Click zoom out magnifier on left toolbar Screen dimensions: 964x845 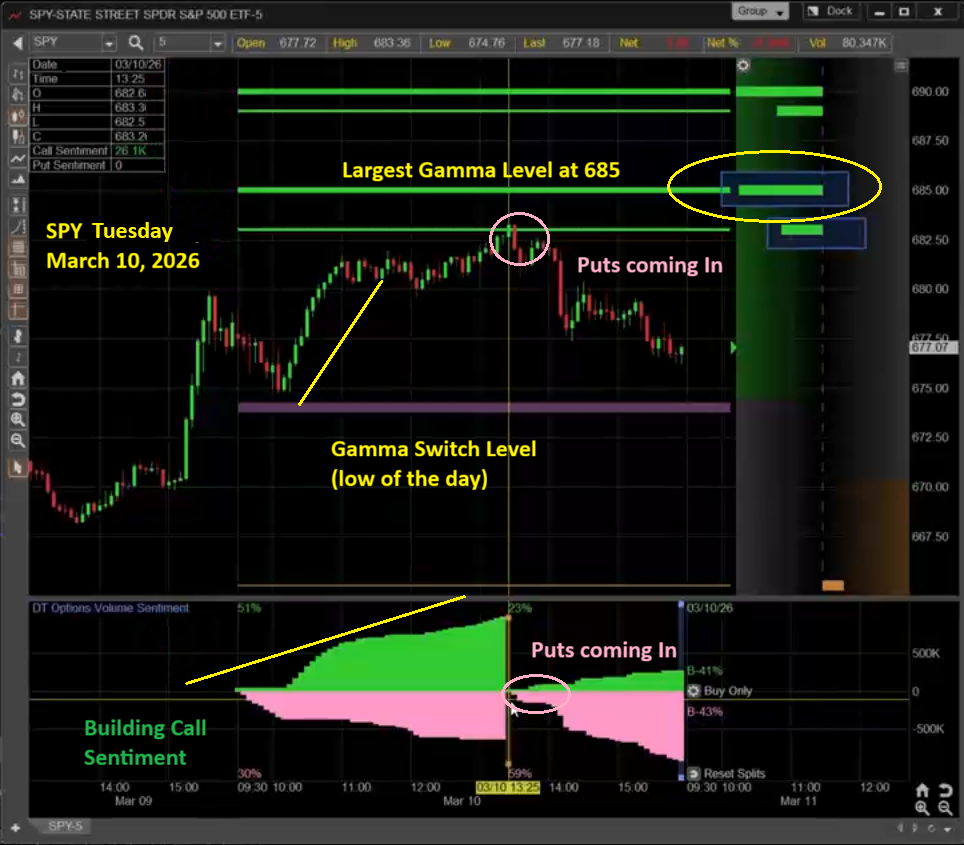[17, 441]
